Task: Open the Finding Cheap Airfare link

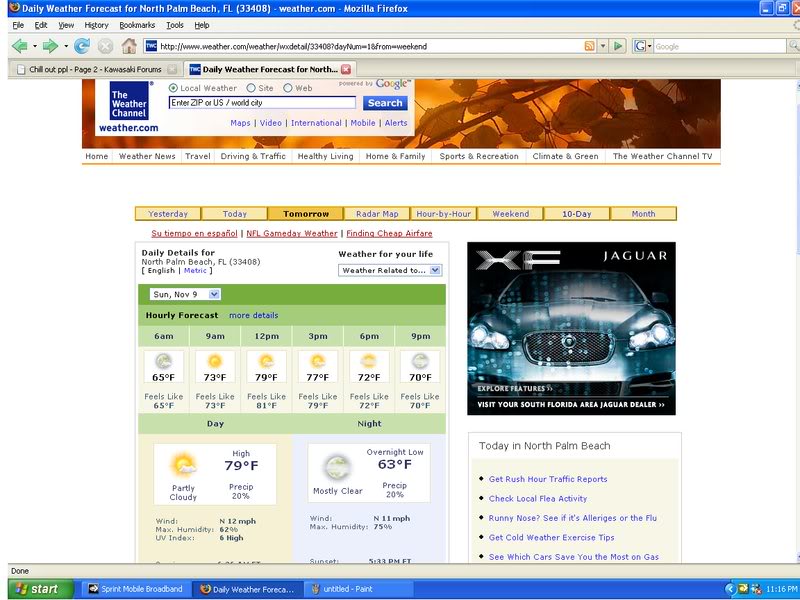Action: [389, 233]
